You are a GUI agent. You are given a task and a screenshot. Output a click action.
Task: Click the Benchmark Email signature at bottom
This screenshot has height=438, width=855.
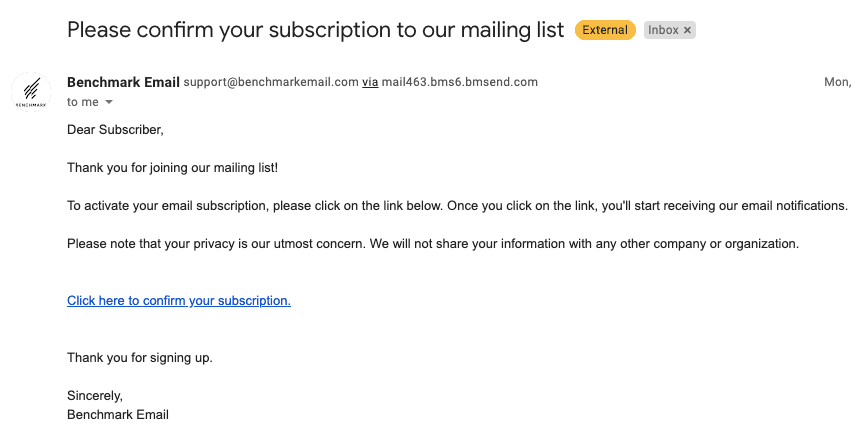118,414
